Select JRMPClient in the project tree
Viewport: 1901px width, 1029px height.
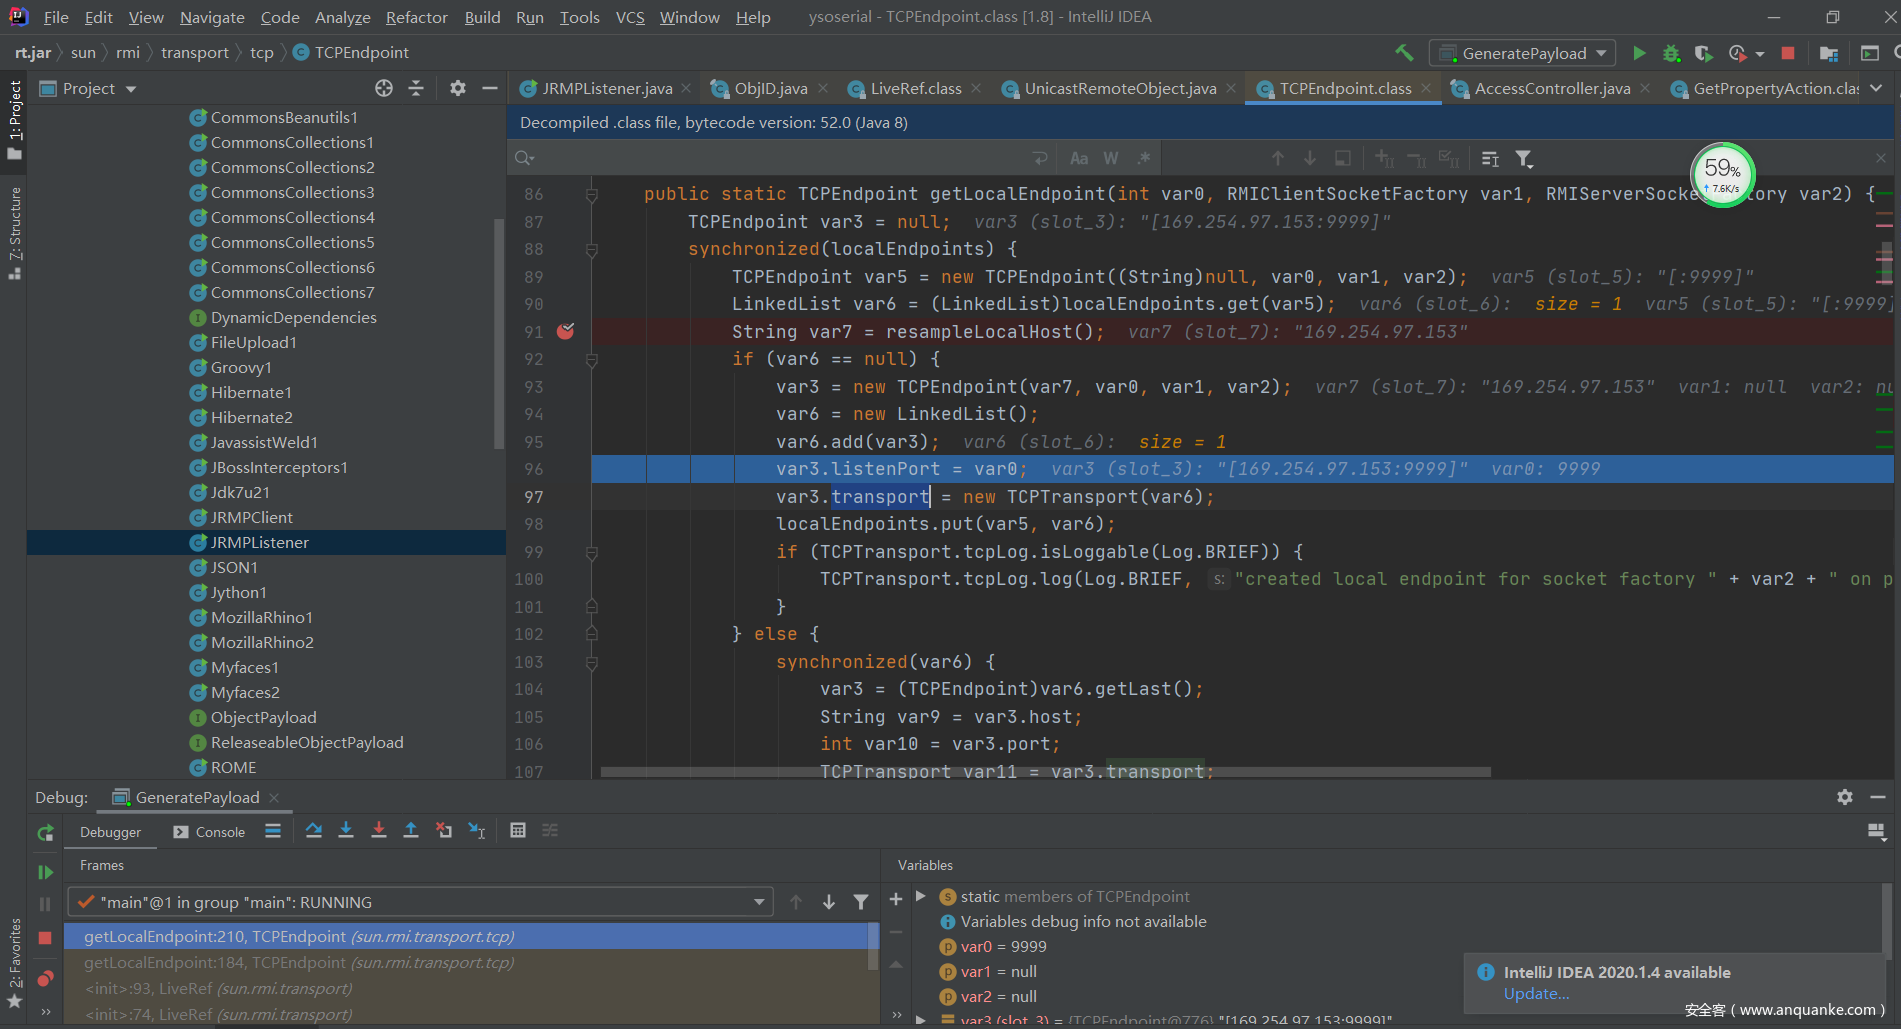pyautogui.click(x=251, y=517)
